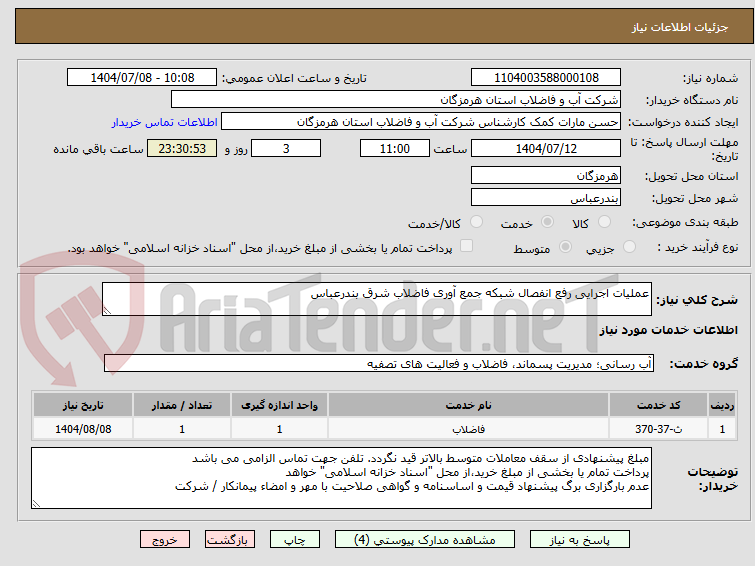Click the جزئیات اطلاعات نیاز page title
The image size is (755, 566).
pyautogui.click(x=679, y=27)
